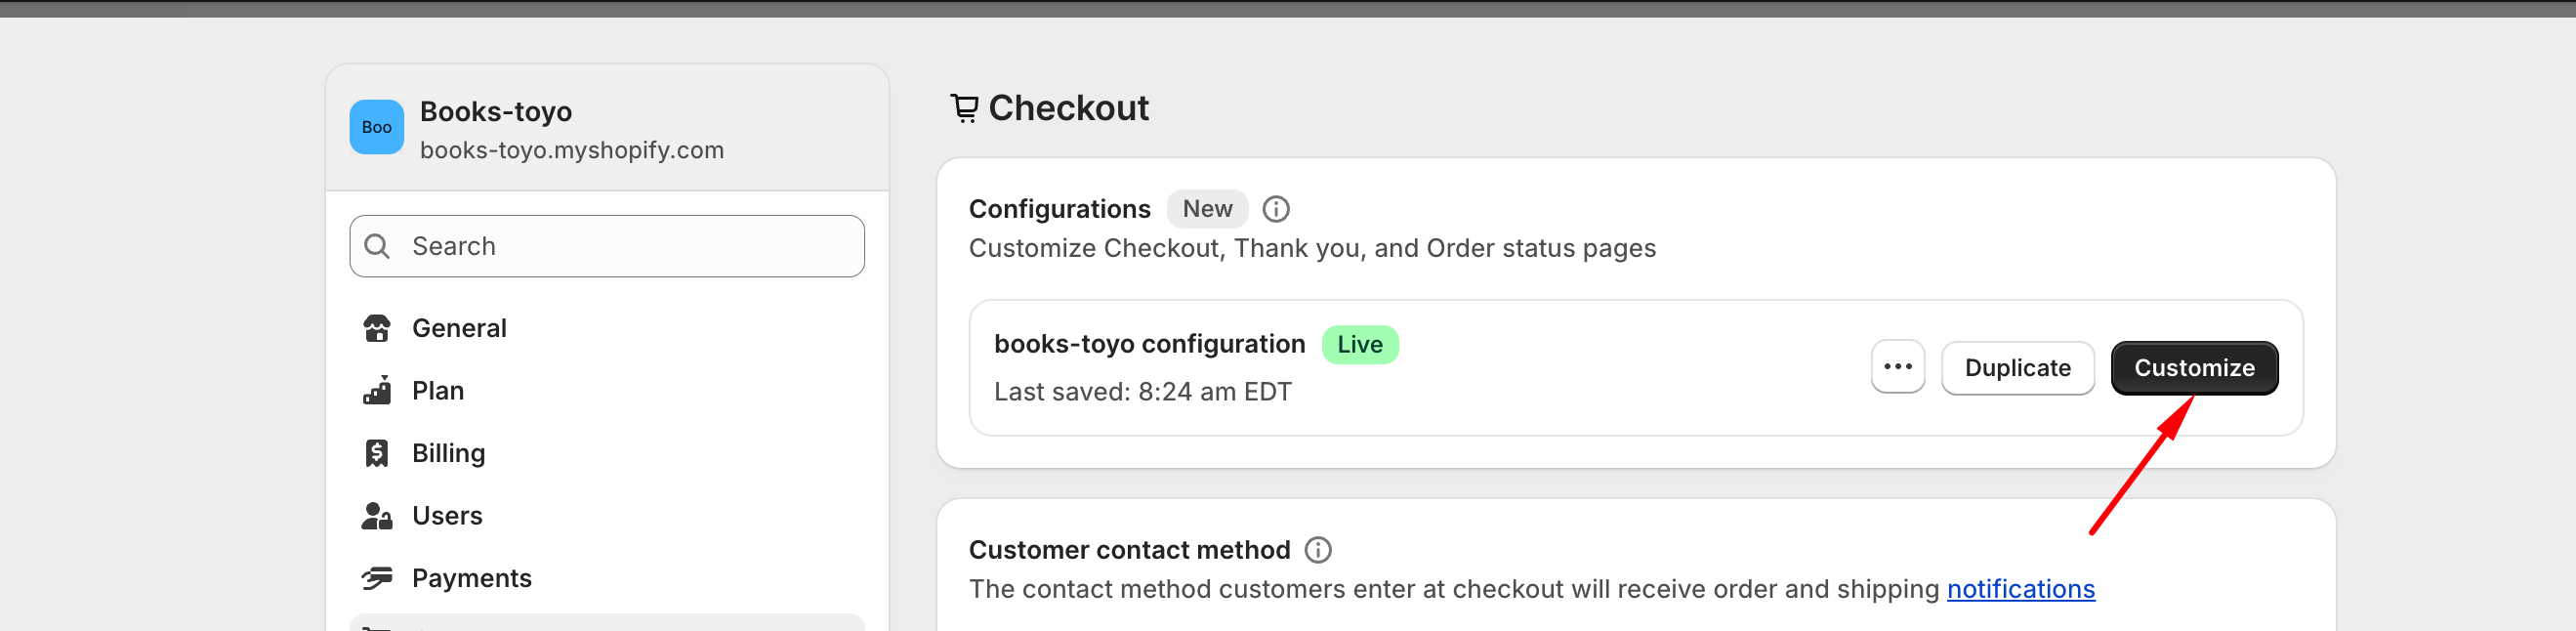Click the Billing receipt icon
This screenshot has height=631, width=2576.
pyautogui.click(x=377, y=453)
